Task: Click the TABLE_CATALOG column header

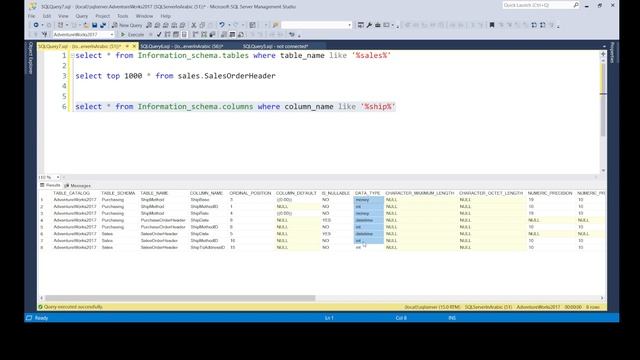Action: pyautogui.click(x=71, y=193)
